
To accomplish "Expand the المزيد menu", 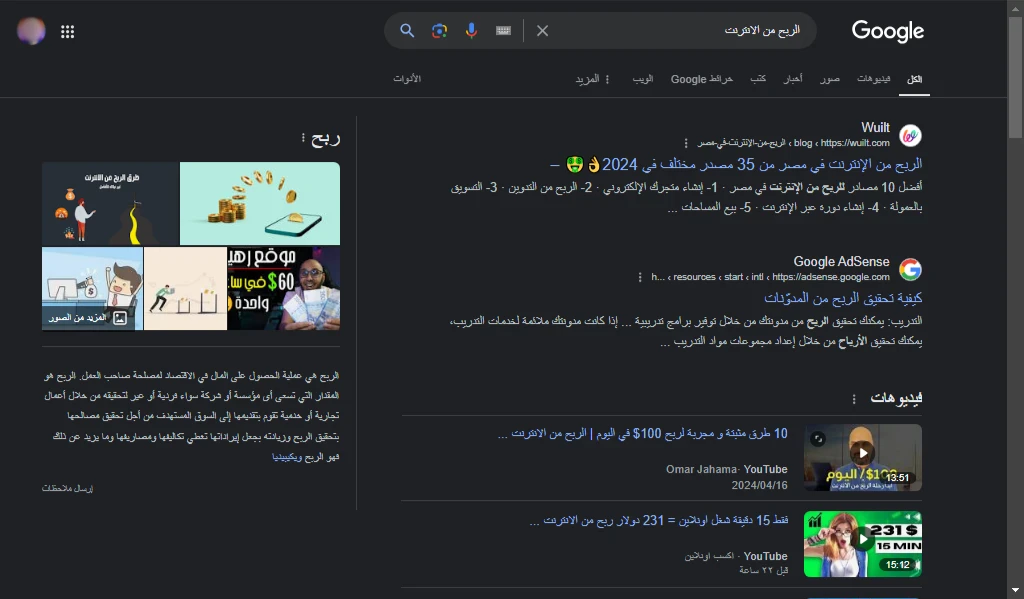I will click(592, 79).
